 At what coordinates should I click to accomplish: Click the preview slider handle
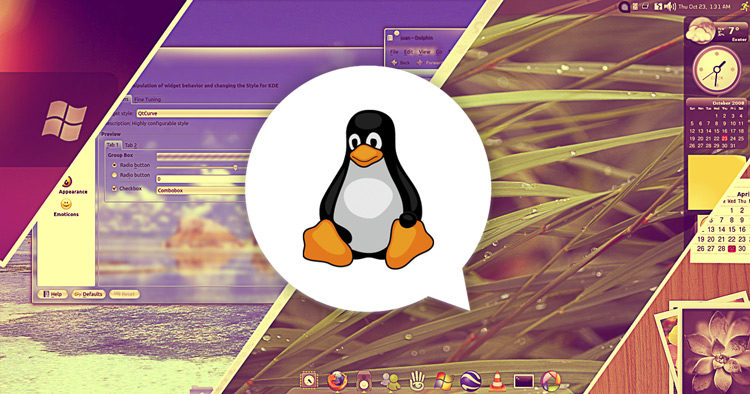[235, 167]
